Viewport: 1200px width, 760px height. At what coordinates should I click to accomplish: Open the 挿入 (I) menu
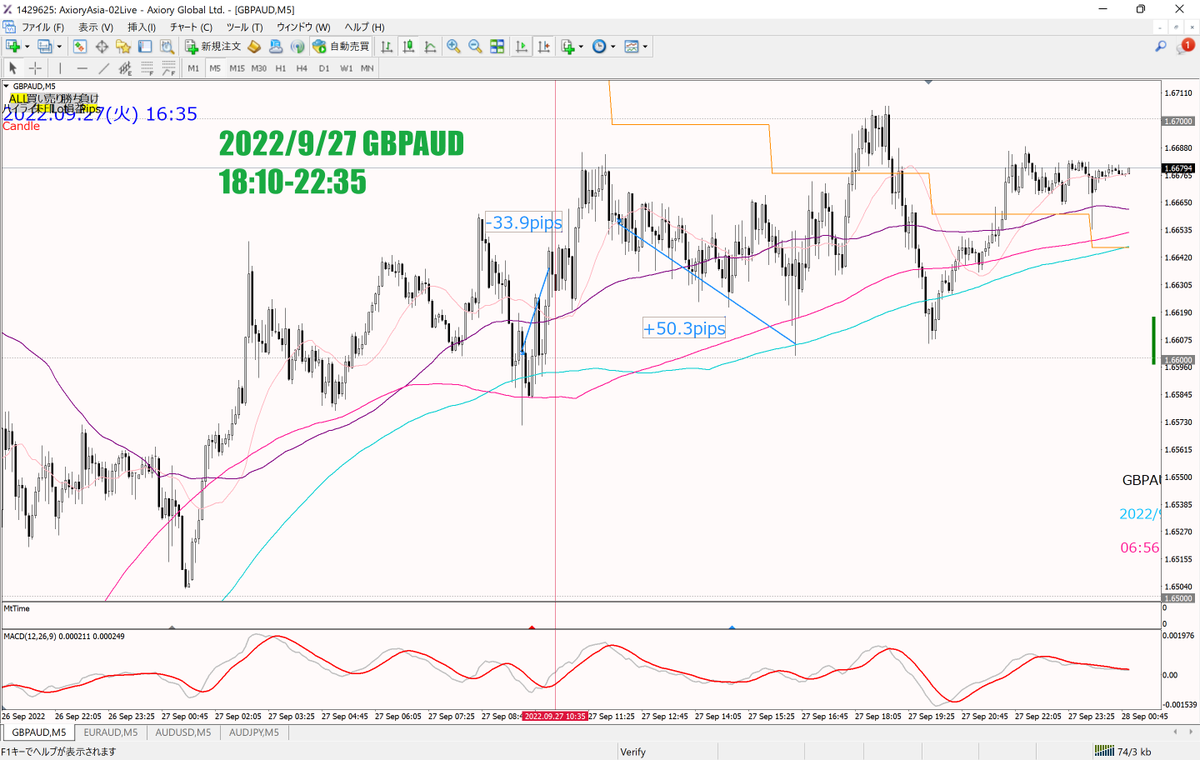(x=144, y=27)
